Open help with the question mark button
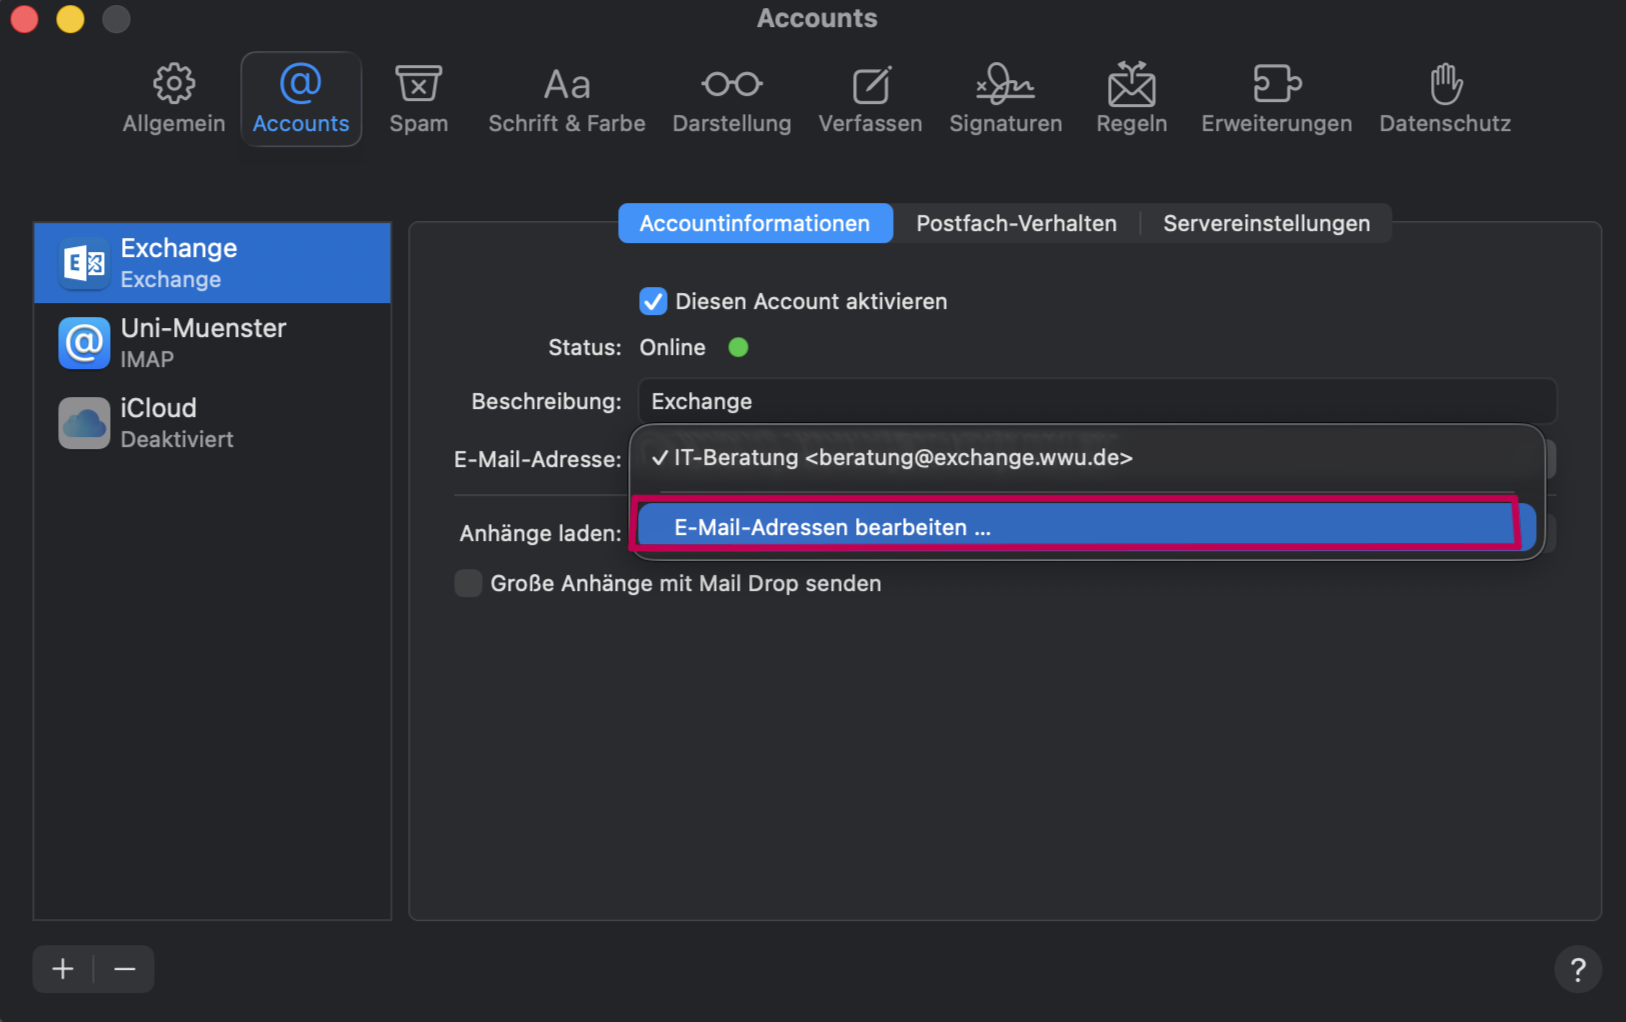The image size is (1626, 1022). (1577, 969)
